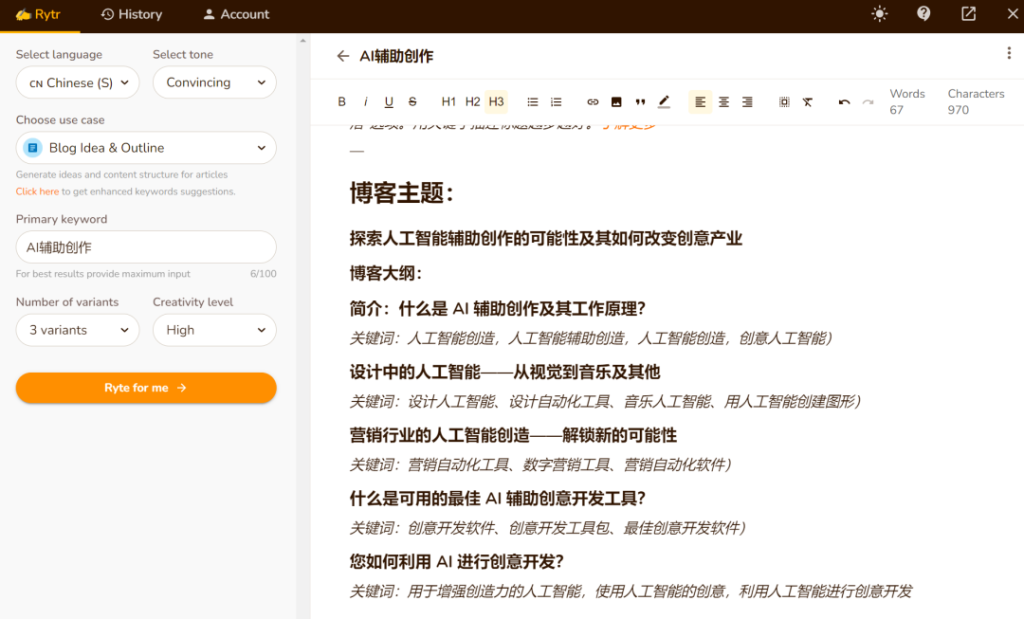Toggle H3 heading style

click(x=494, y=101)
